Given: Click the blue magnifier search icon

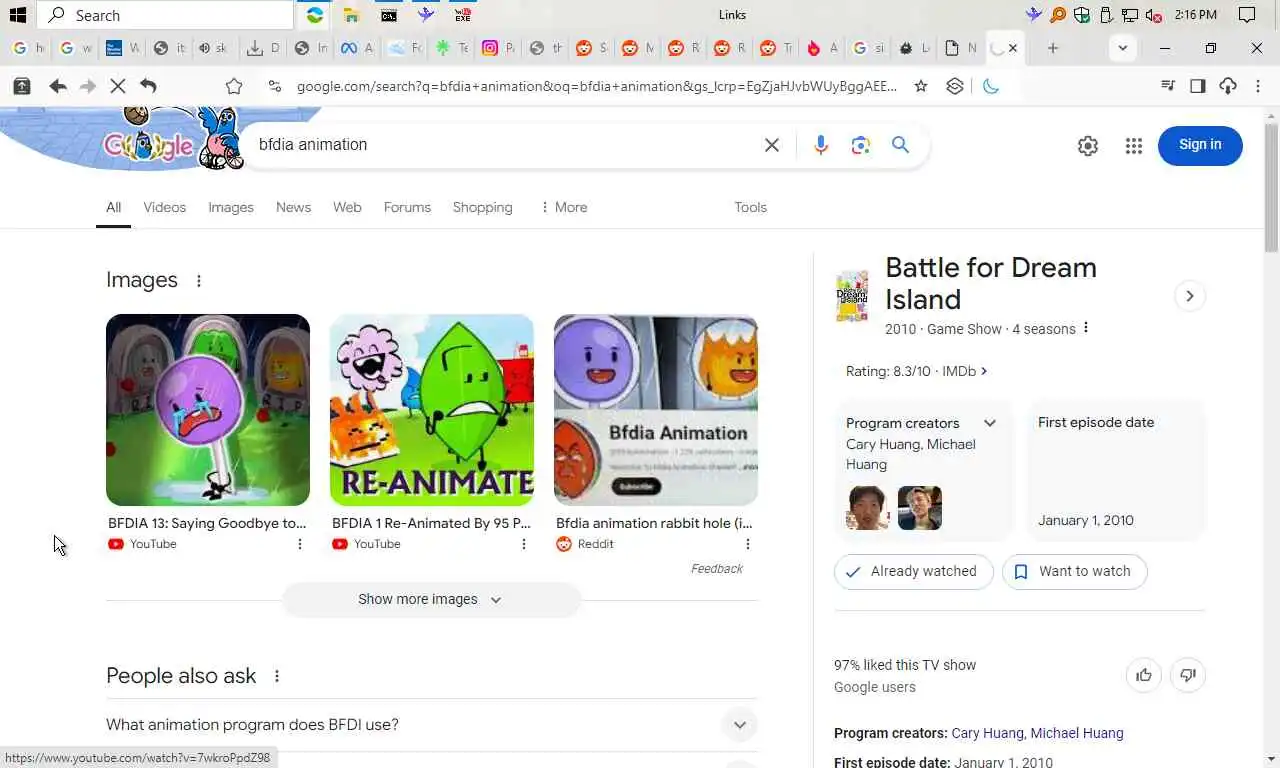Looking at the screenshot, I should click(x=901, y=145).
